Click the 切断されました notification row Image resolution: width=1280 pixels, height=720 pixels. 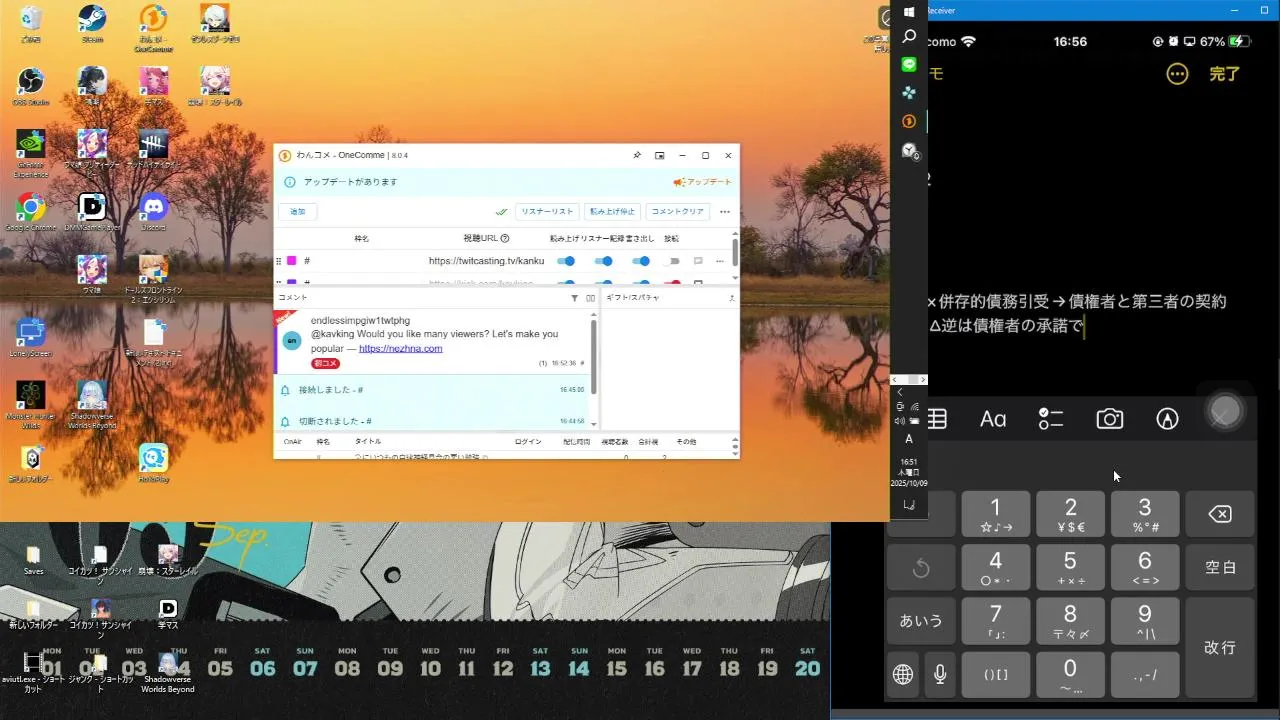pos(433,421)
